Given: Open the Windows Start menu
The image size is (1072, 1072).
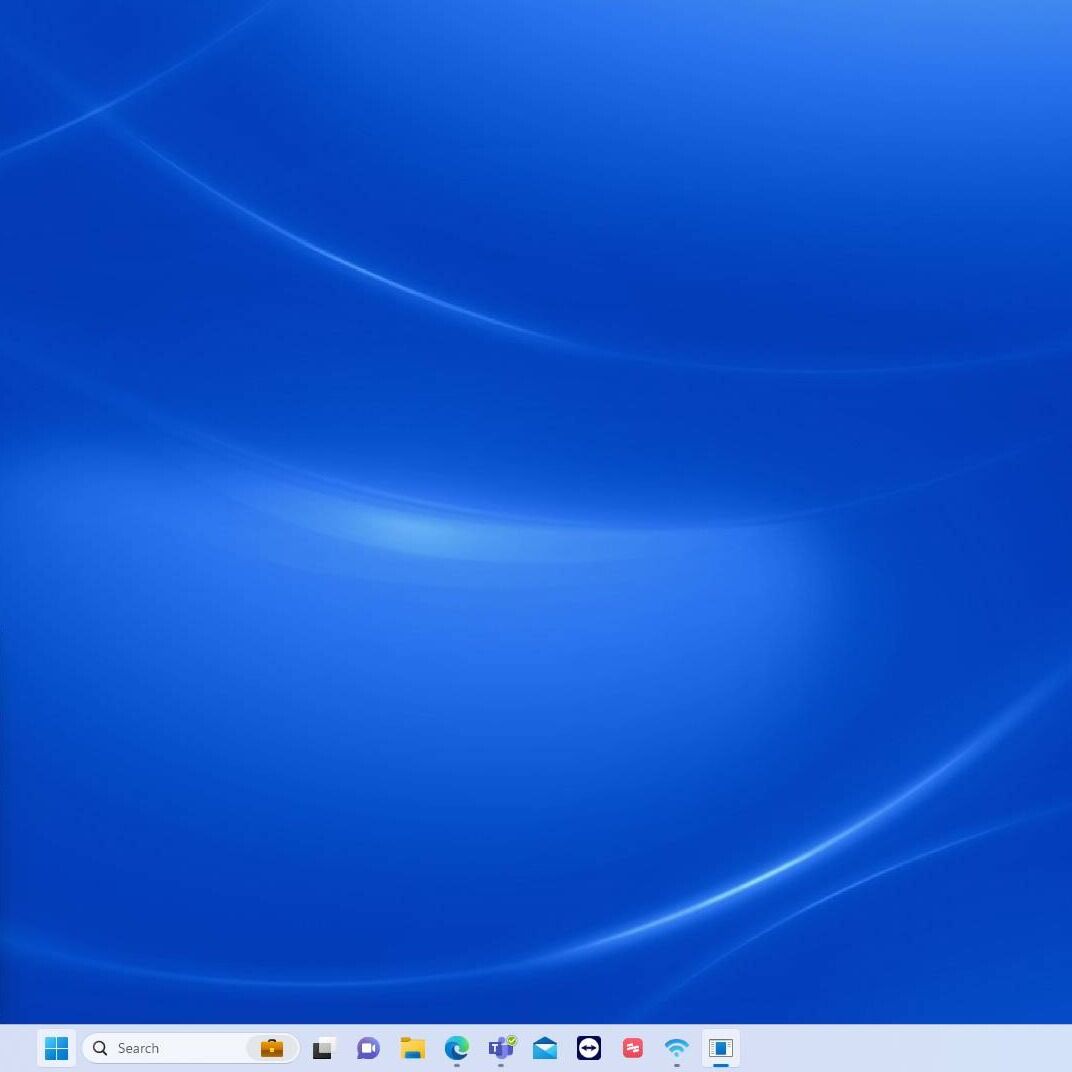Looking at the screenshot, I should [56, 1047].
